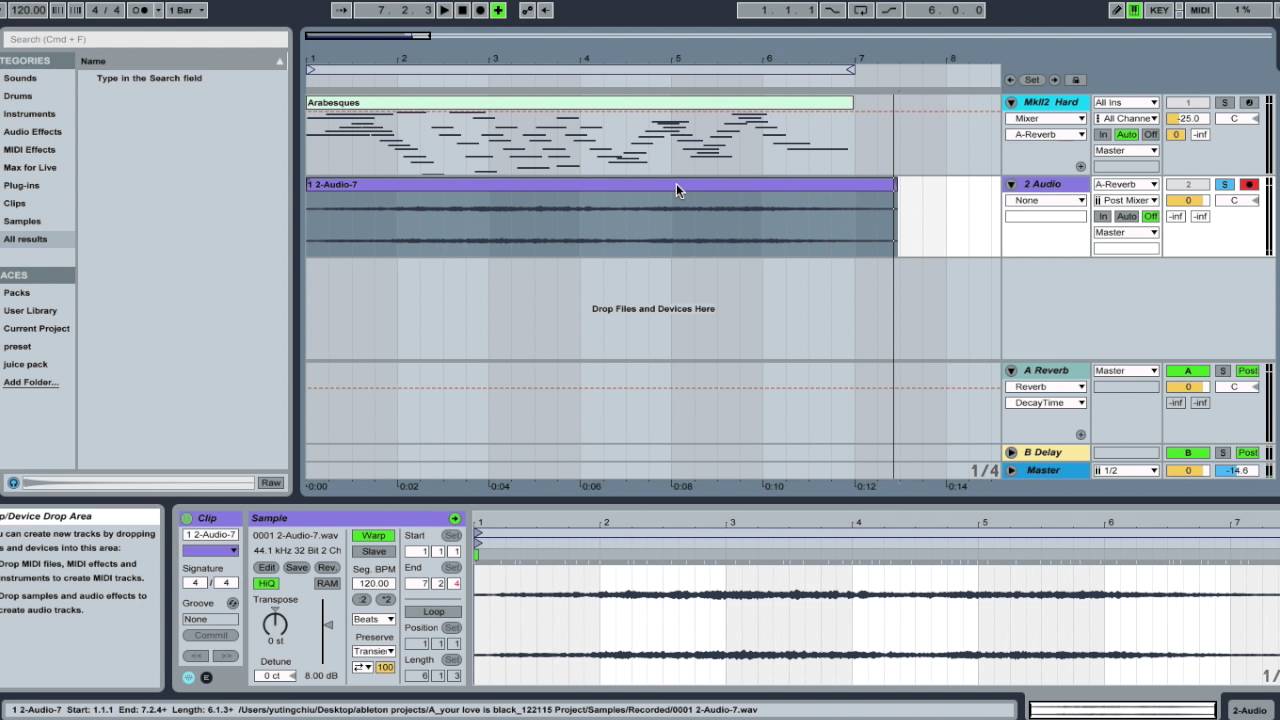Image resolution: width=1280 pixels, height=720 pixels.
Task: Toggle the Loop switch in transport bar
Action: 860,10
